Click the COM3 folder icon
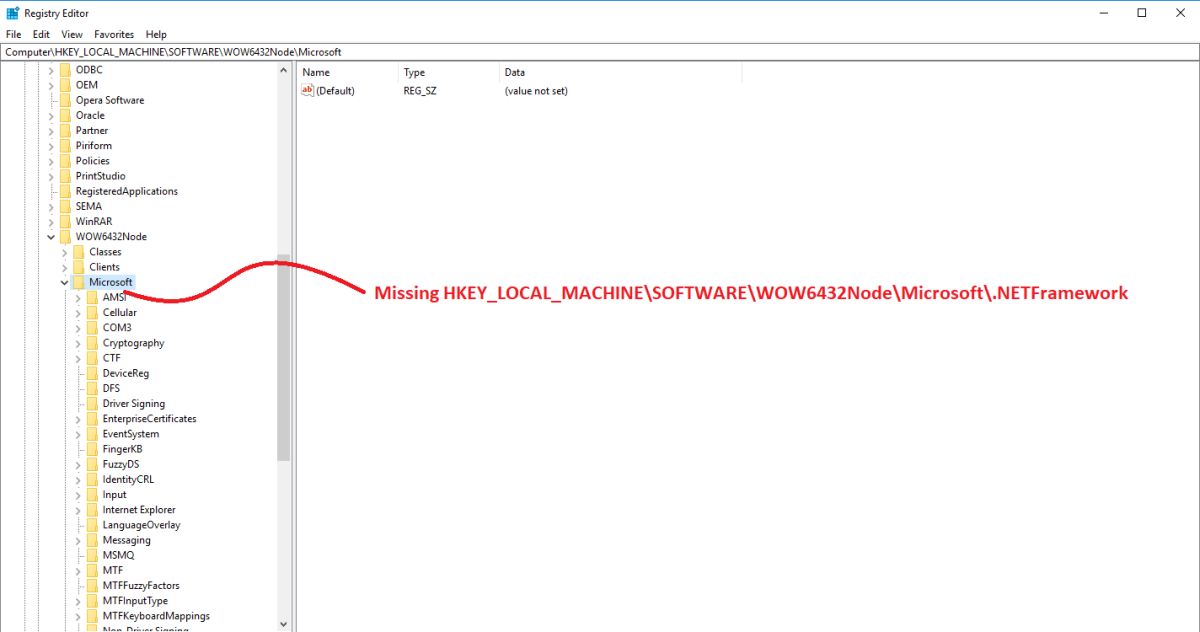This screenshot has width=1200, height=632. pyautogui.click(x=92, y=328)
